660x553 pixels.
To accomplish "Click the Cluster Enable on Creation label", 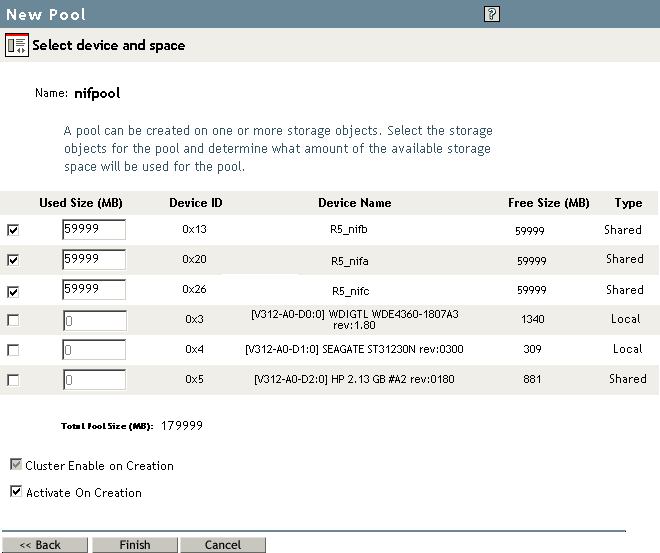I will point(99,466).
